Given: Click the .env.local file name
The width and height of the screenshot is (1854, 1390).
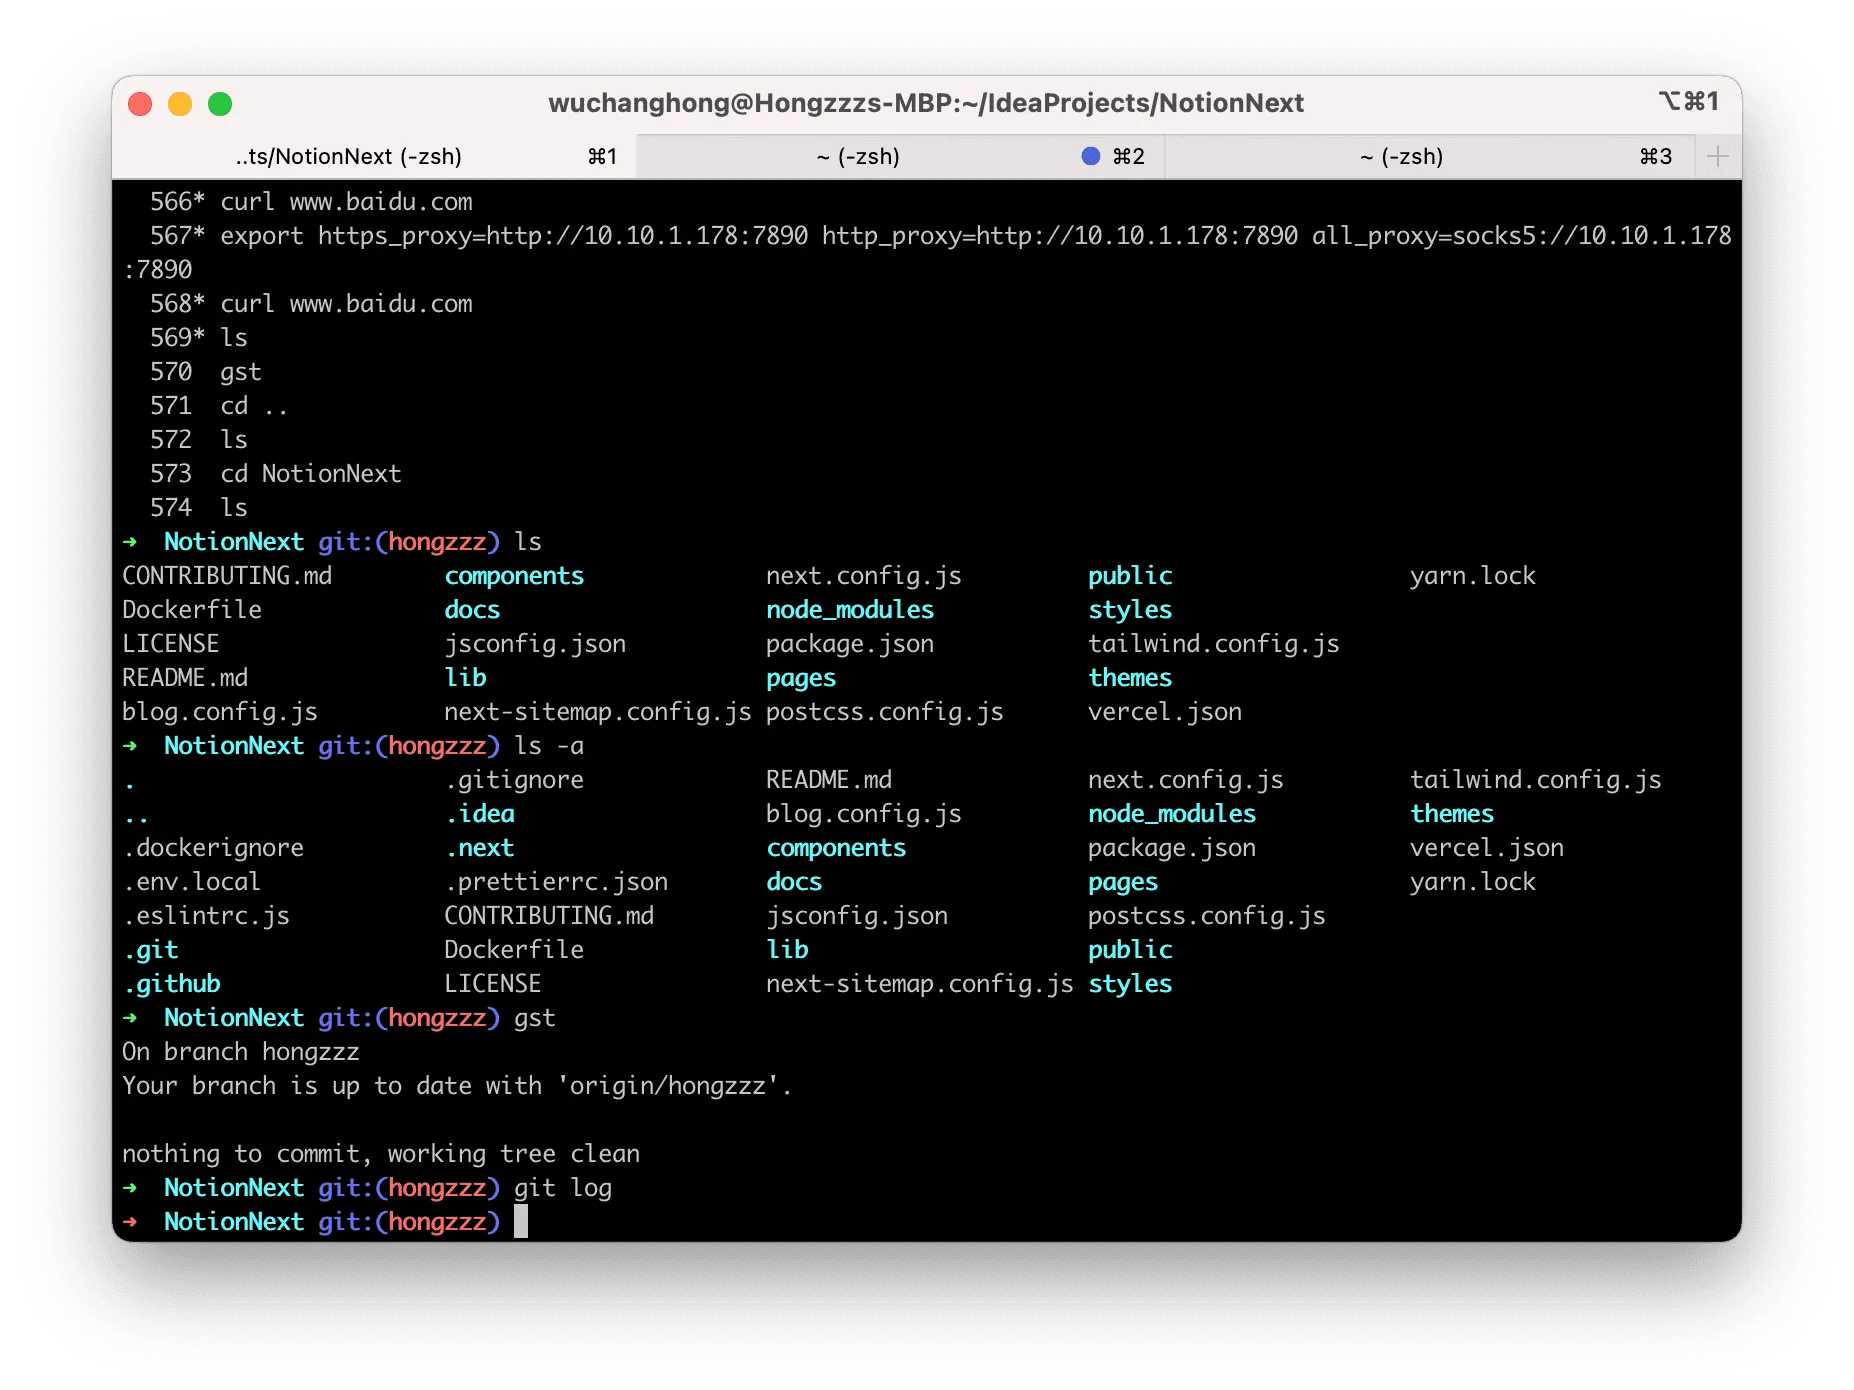Looking at the screenshot, I should [192, 882].
